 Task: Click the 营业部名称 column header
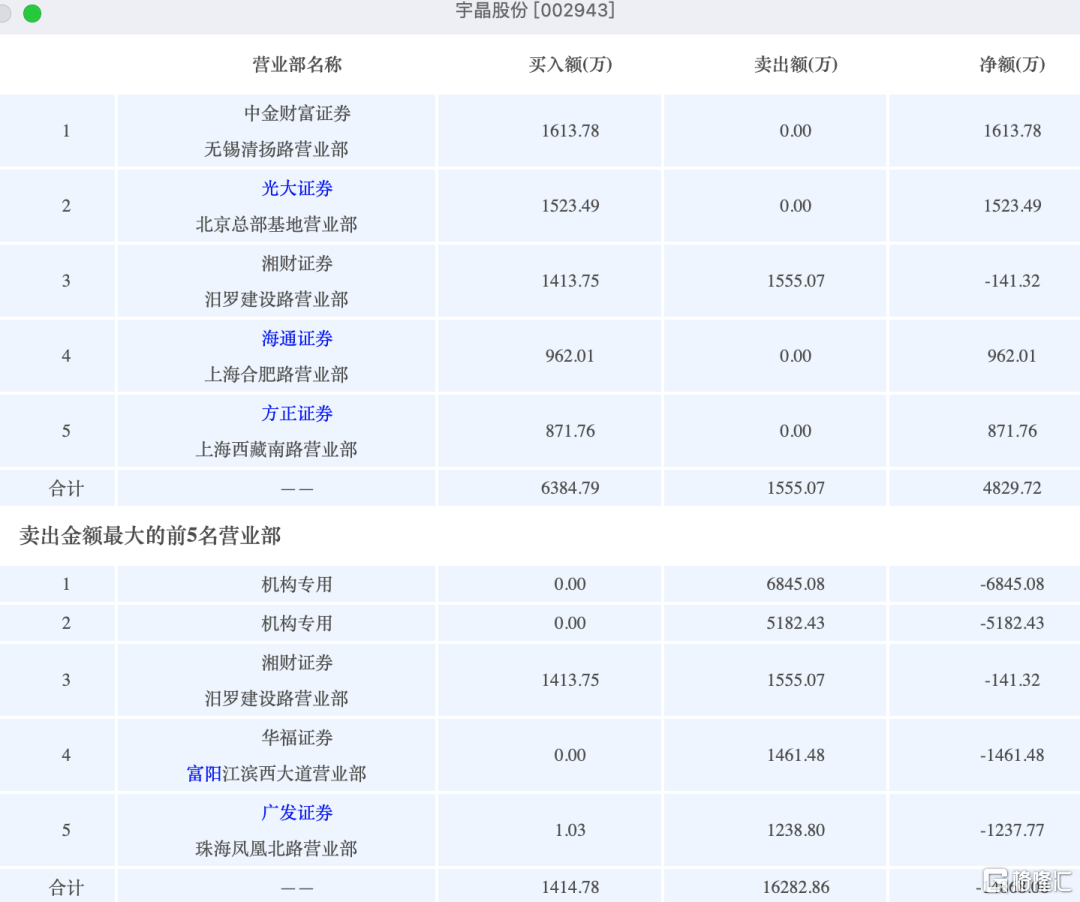pos(297,65)
